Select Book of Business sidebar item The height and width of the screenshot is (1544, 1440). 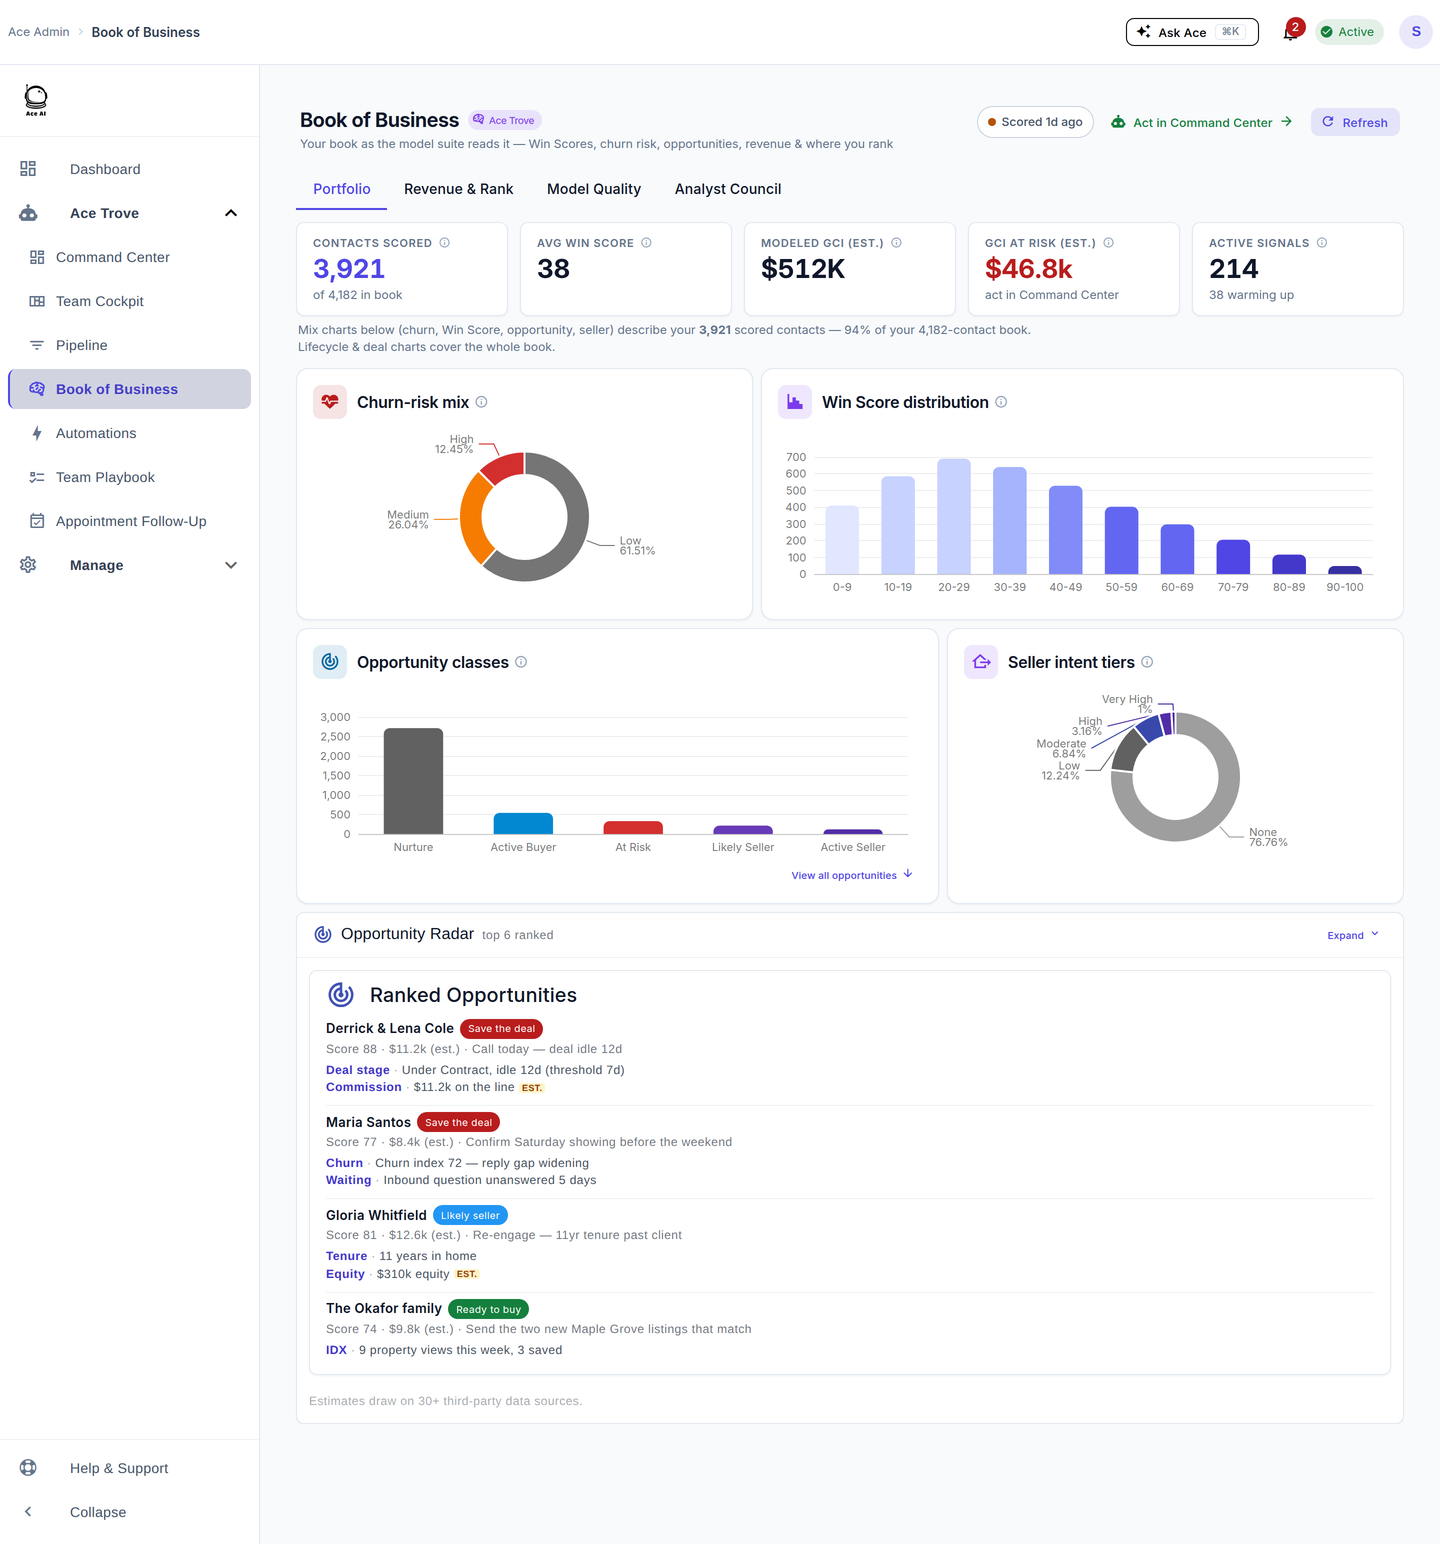(x=130, y=389)
